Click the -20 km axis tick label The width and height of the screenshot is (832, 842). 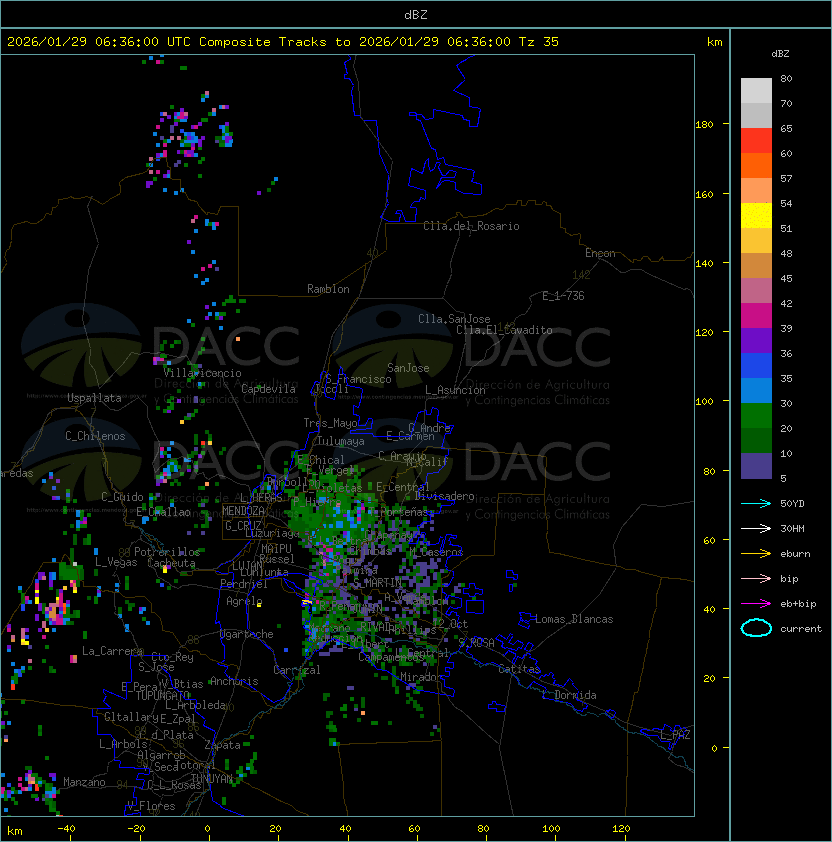coord(136,829)
